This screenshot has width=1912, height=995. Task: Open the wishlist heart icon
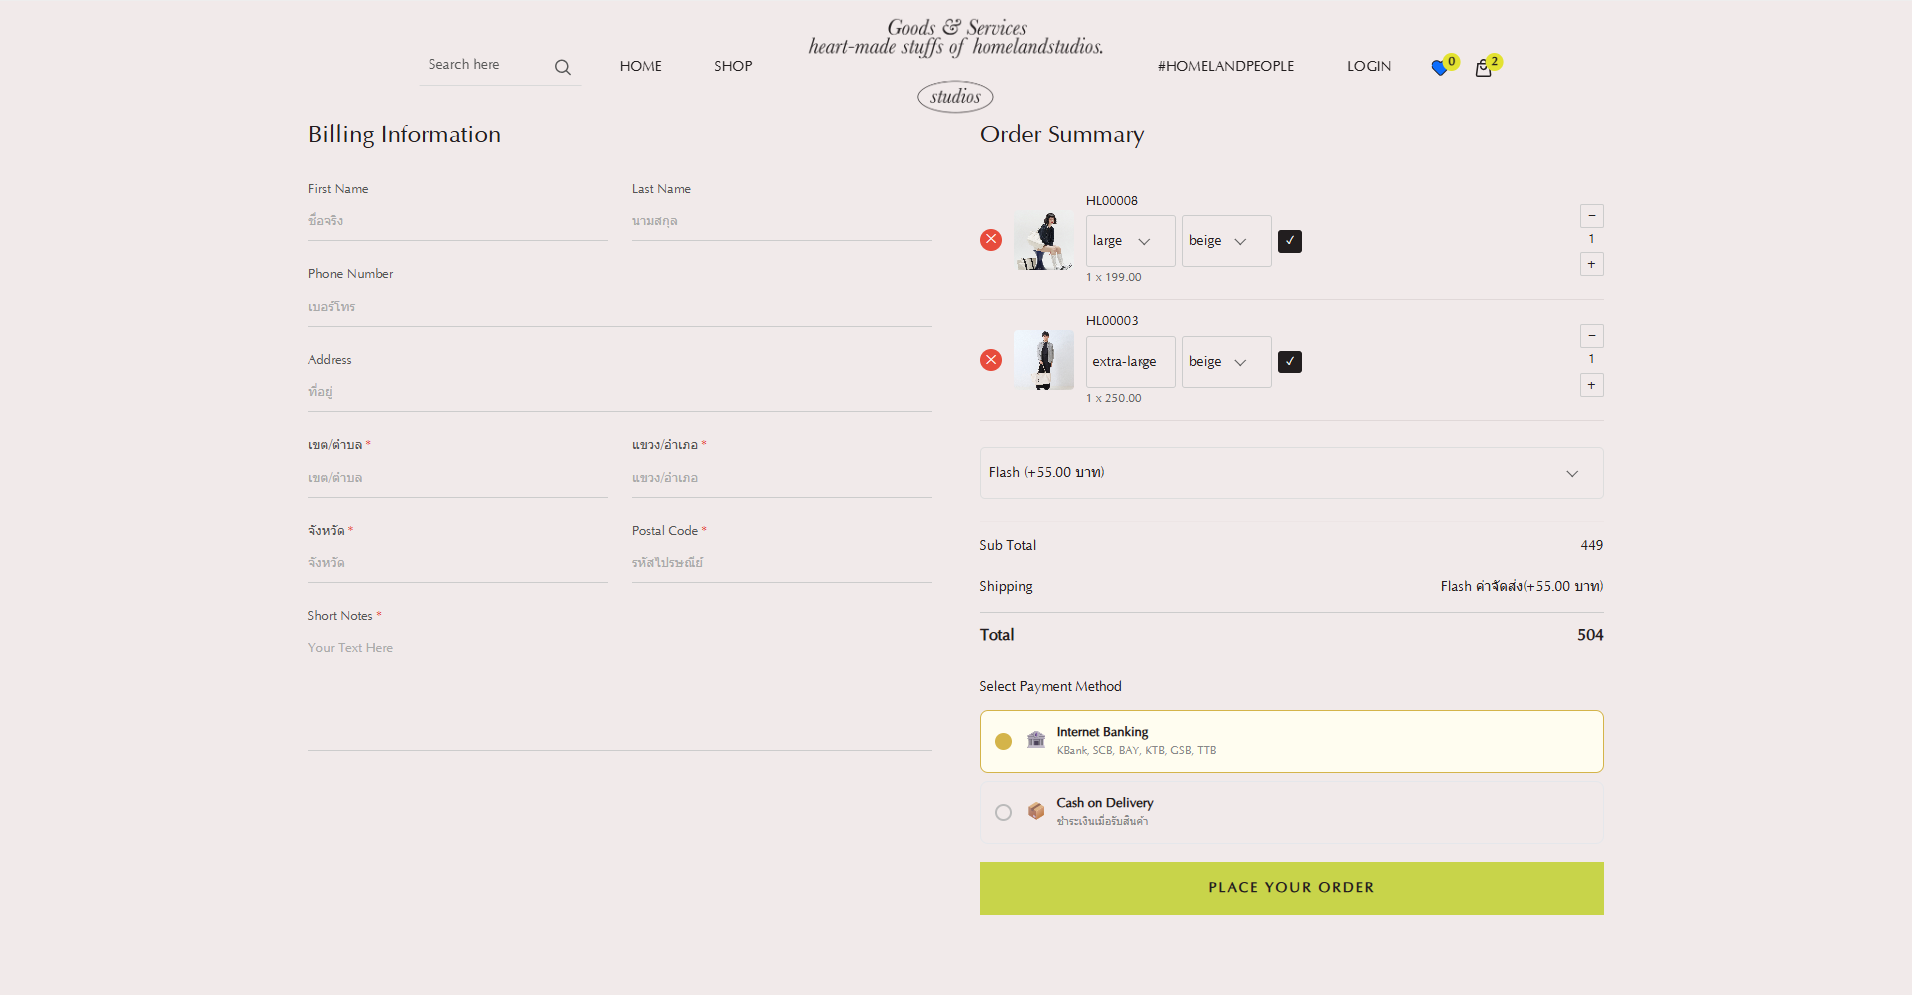click(1439, 68)
